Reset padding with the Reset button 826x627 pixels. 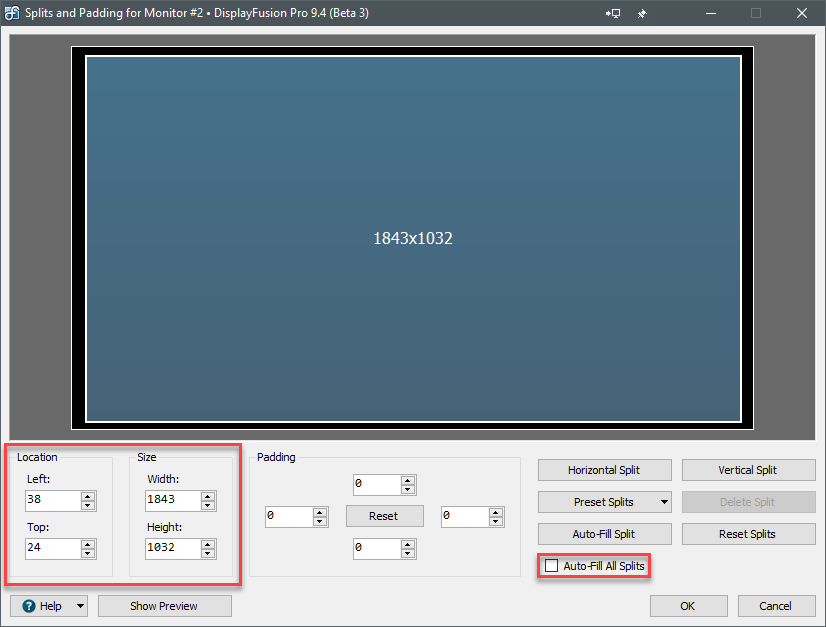383,516
